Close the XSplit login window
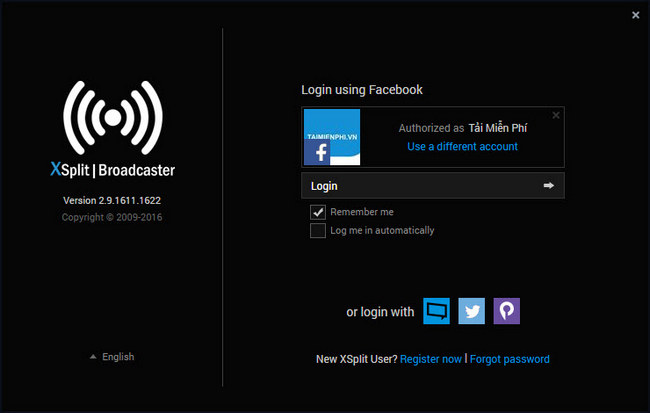650x413 pixels. (635, 15)
